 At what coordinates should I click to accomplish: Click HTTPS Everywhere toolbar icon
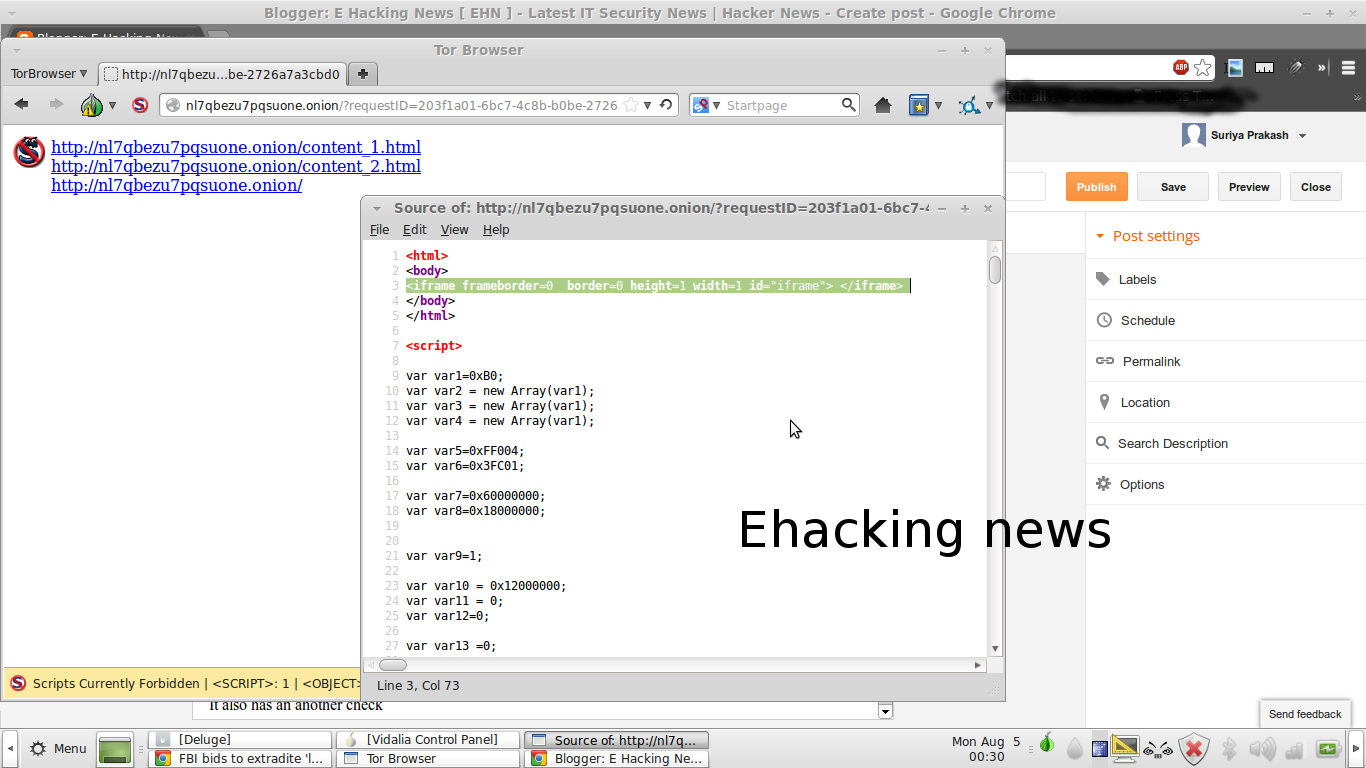pyautogui.click(x=969, y=105)
